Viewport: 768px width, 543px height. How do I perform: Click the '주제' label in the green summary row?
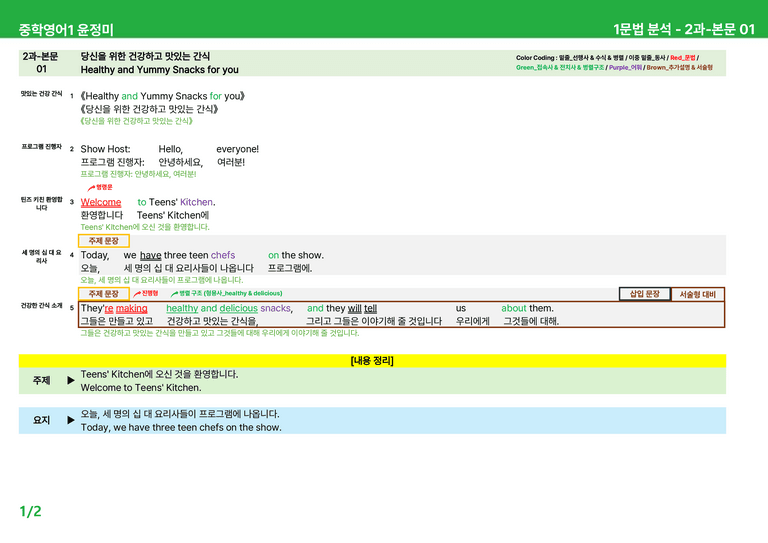[x=41, y=380]
